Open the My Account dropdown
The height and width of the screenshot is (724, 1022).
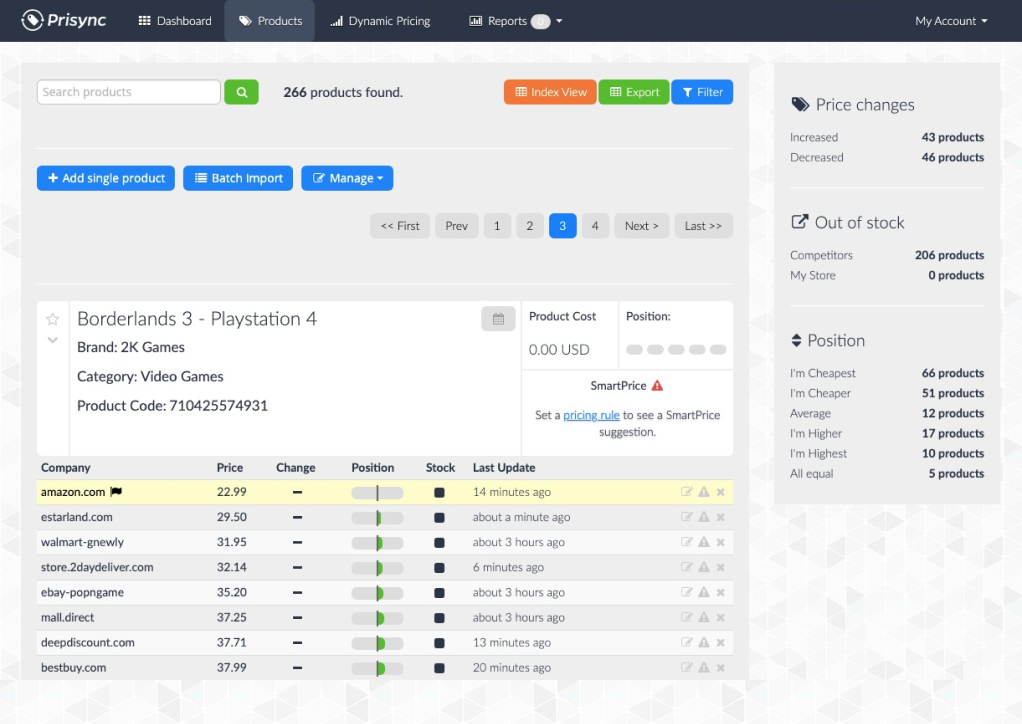948,20
